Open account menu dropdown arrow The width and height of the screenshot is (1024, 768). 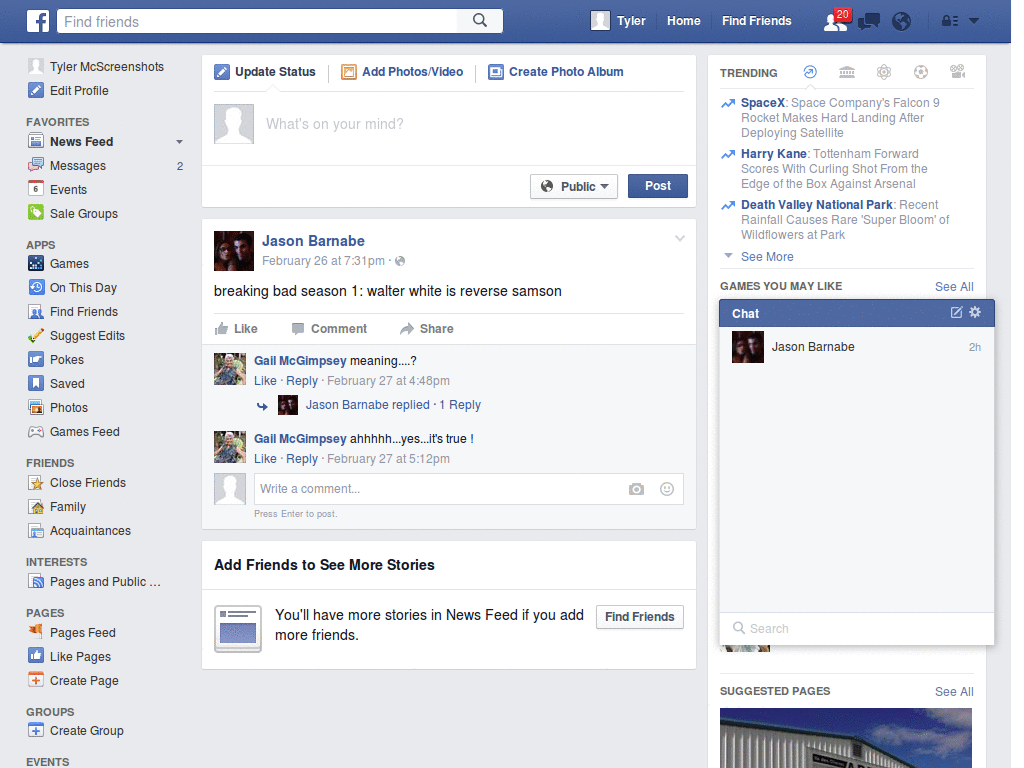974,21
